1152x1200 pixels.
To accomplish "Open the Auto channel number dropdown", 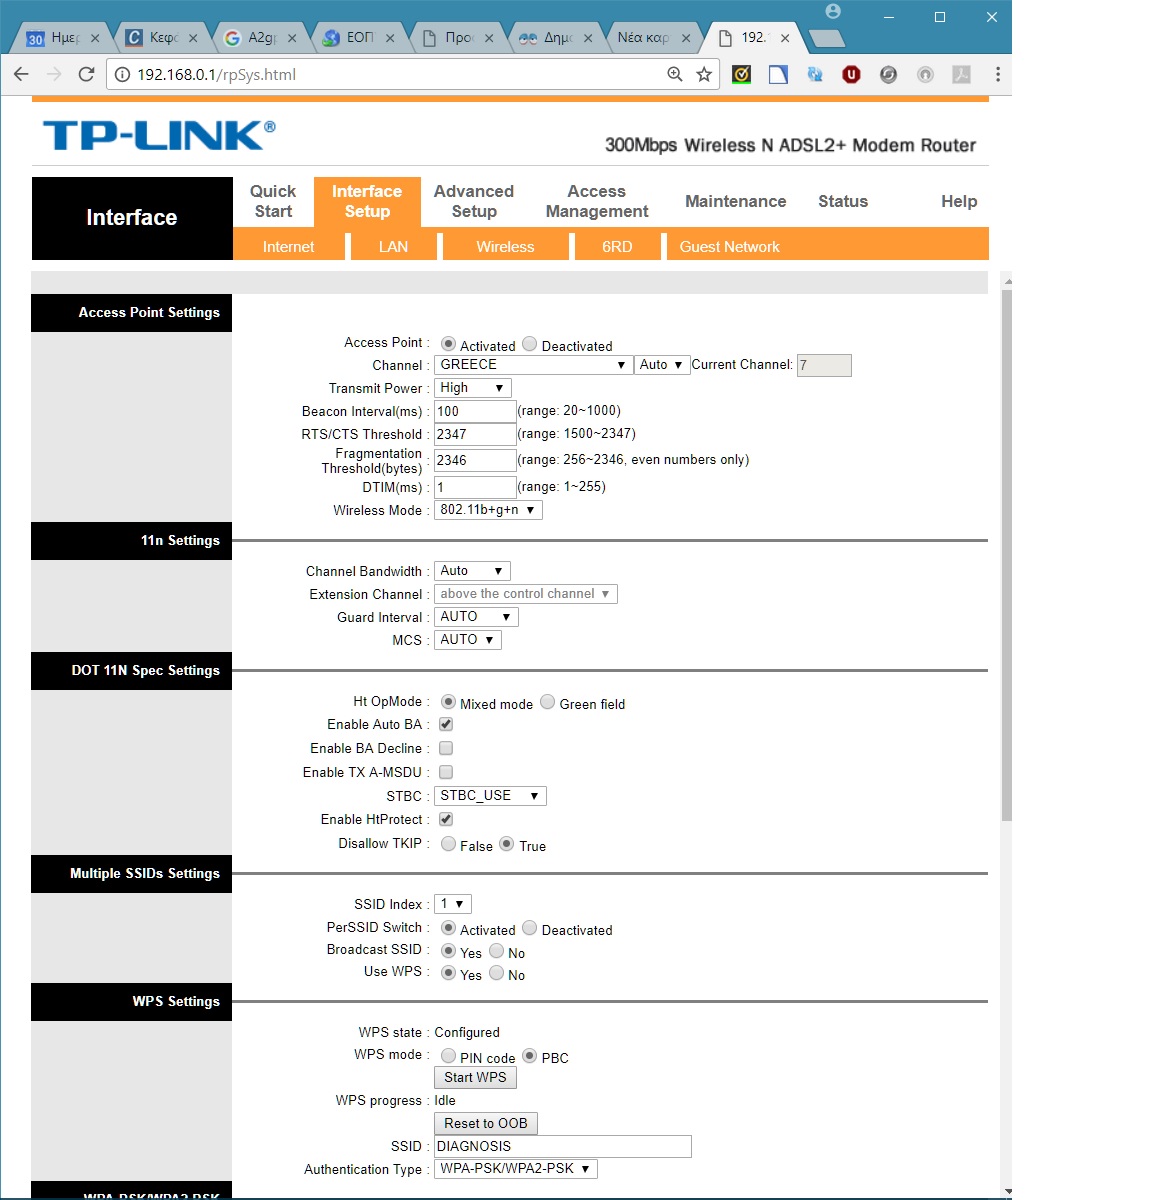I will 662,365.
